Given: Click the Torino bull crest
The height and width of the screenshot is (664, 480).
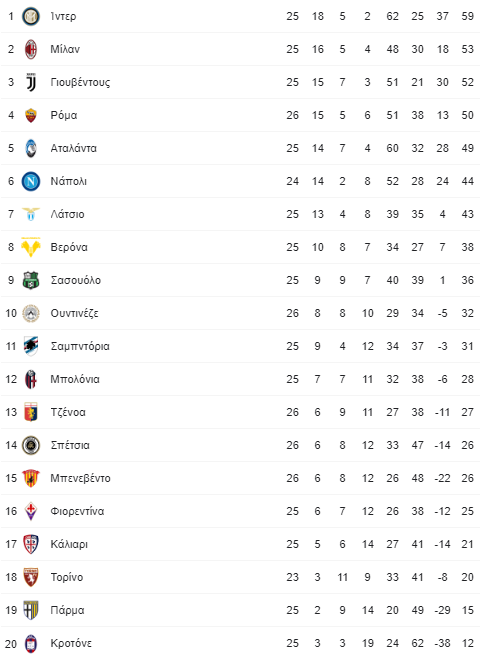Looking at the screenshot, I should click(31, 577).
